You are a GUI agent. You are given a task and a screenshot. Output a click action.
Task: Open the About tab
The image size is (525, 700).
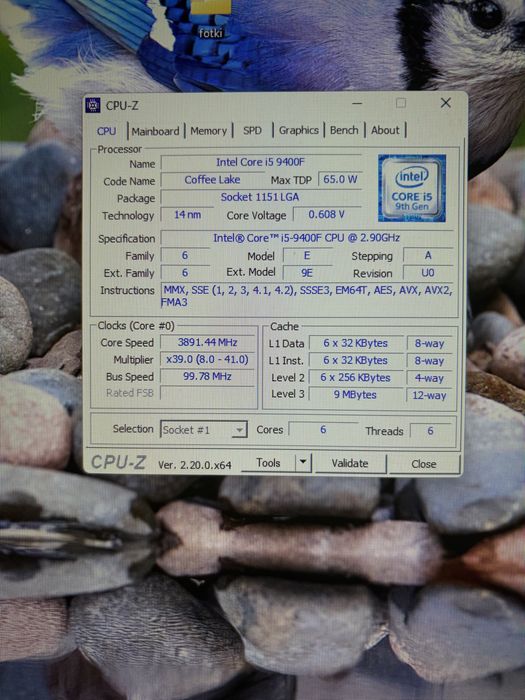pos(385,130)
